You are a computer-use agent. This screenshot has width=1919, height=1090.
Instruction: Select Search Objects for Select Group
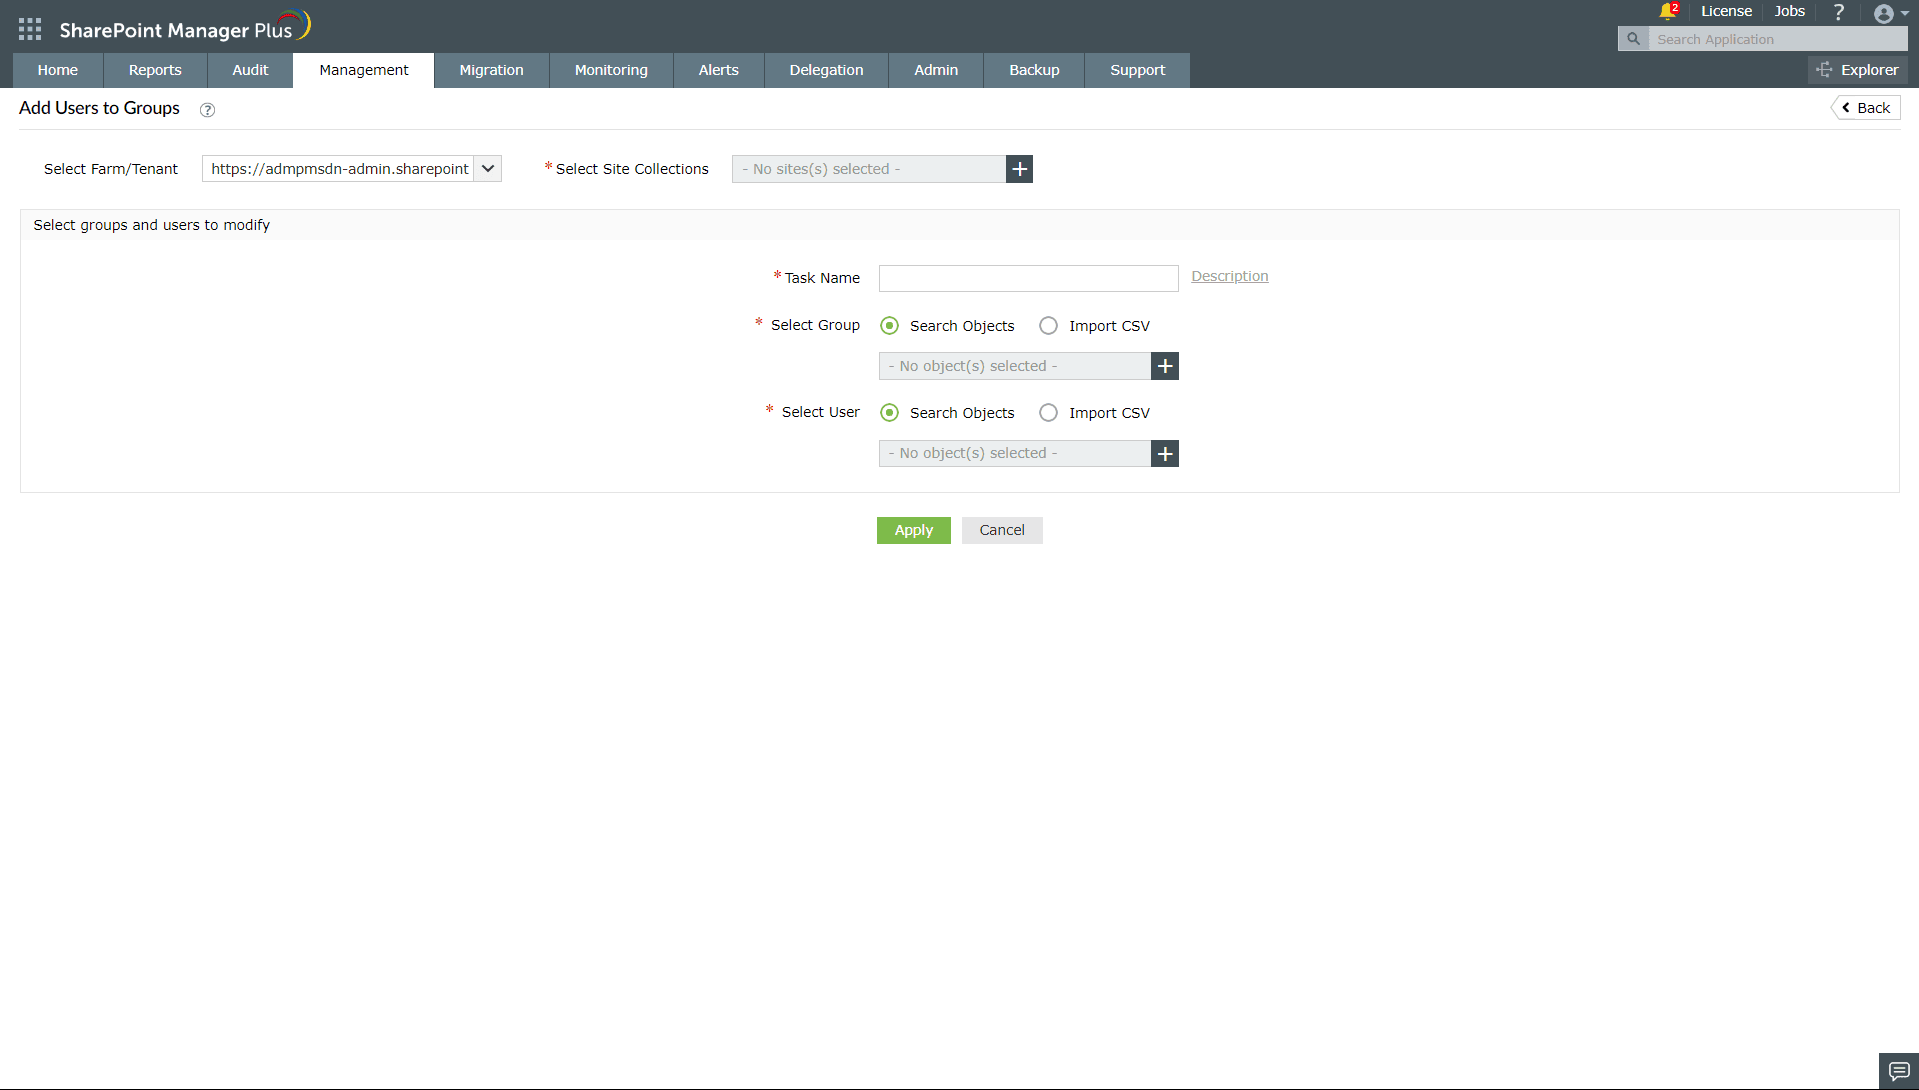click(889, 326)
